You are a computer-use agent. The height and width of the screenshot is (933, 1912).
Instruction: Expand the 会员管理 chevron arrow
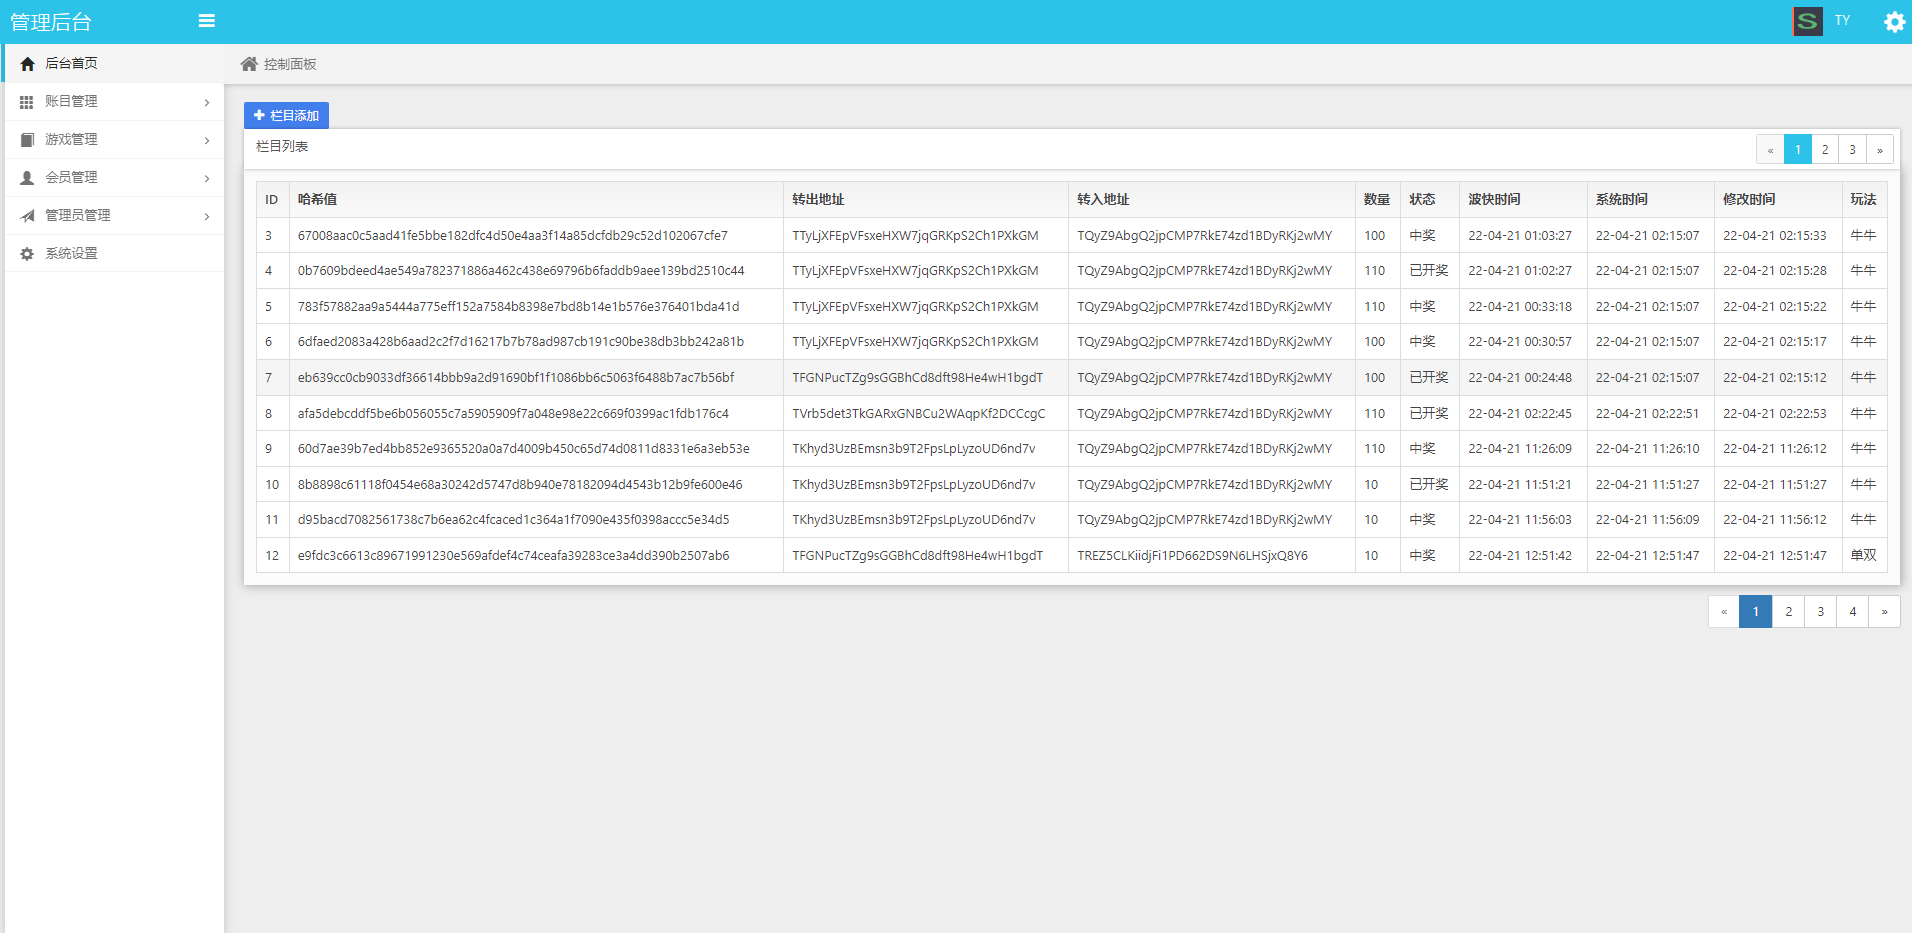tap(207, 179)
